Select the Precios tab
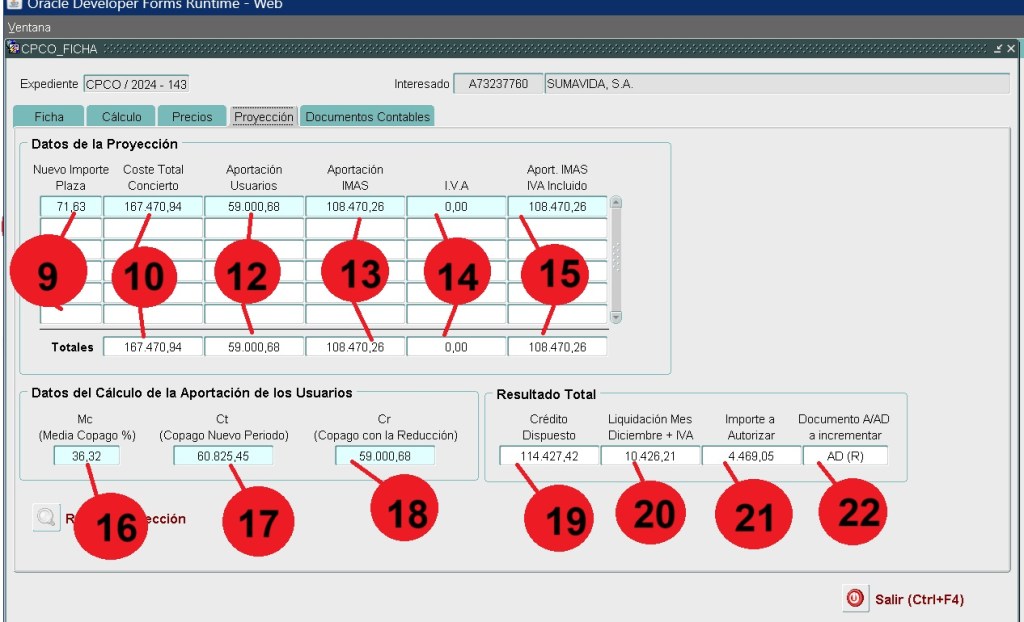Screen dimensions: 1024x622 (x=192, y=117)
